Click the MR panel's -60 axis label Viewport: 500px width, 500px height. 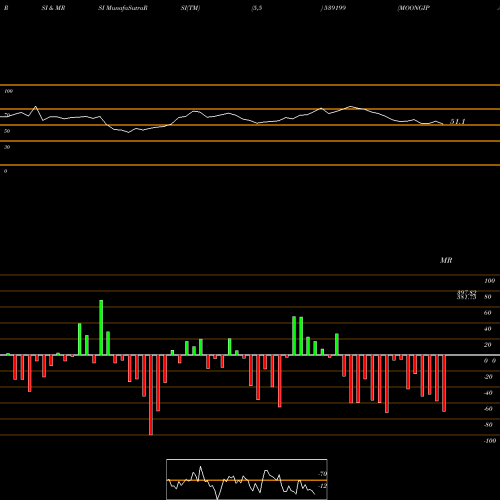point(488,409)
